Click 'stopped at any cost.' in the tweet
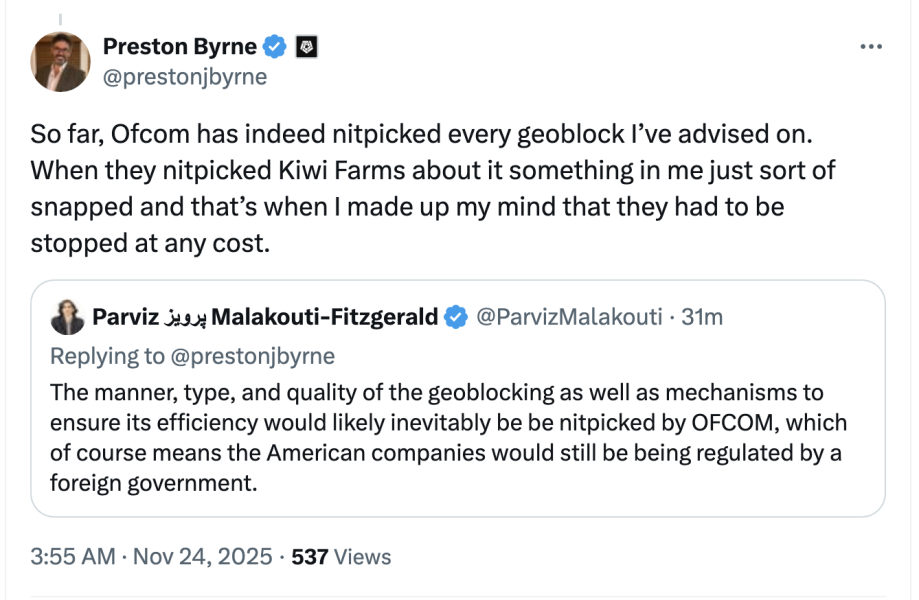This screenshot has height=600, width=919. pyautogui.click(x=150, y=244)
